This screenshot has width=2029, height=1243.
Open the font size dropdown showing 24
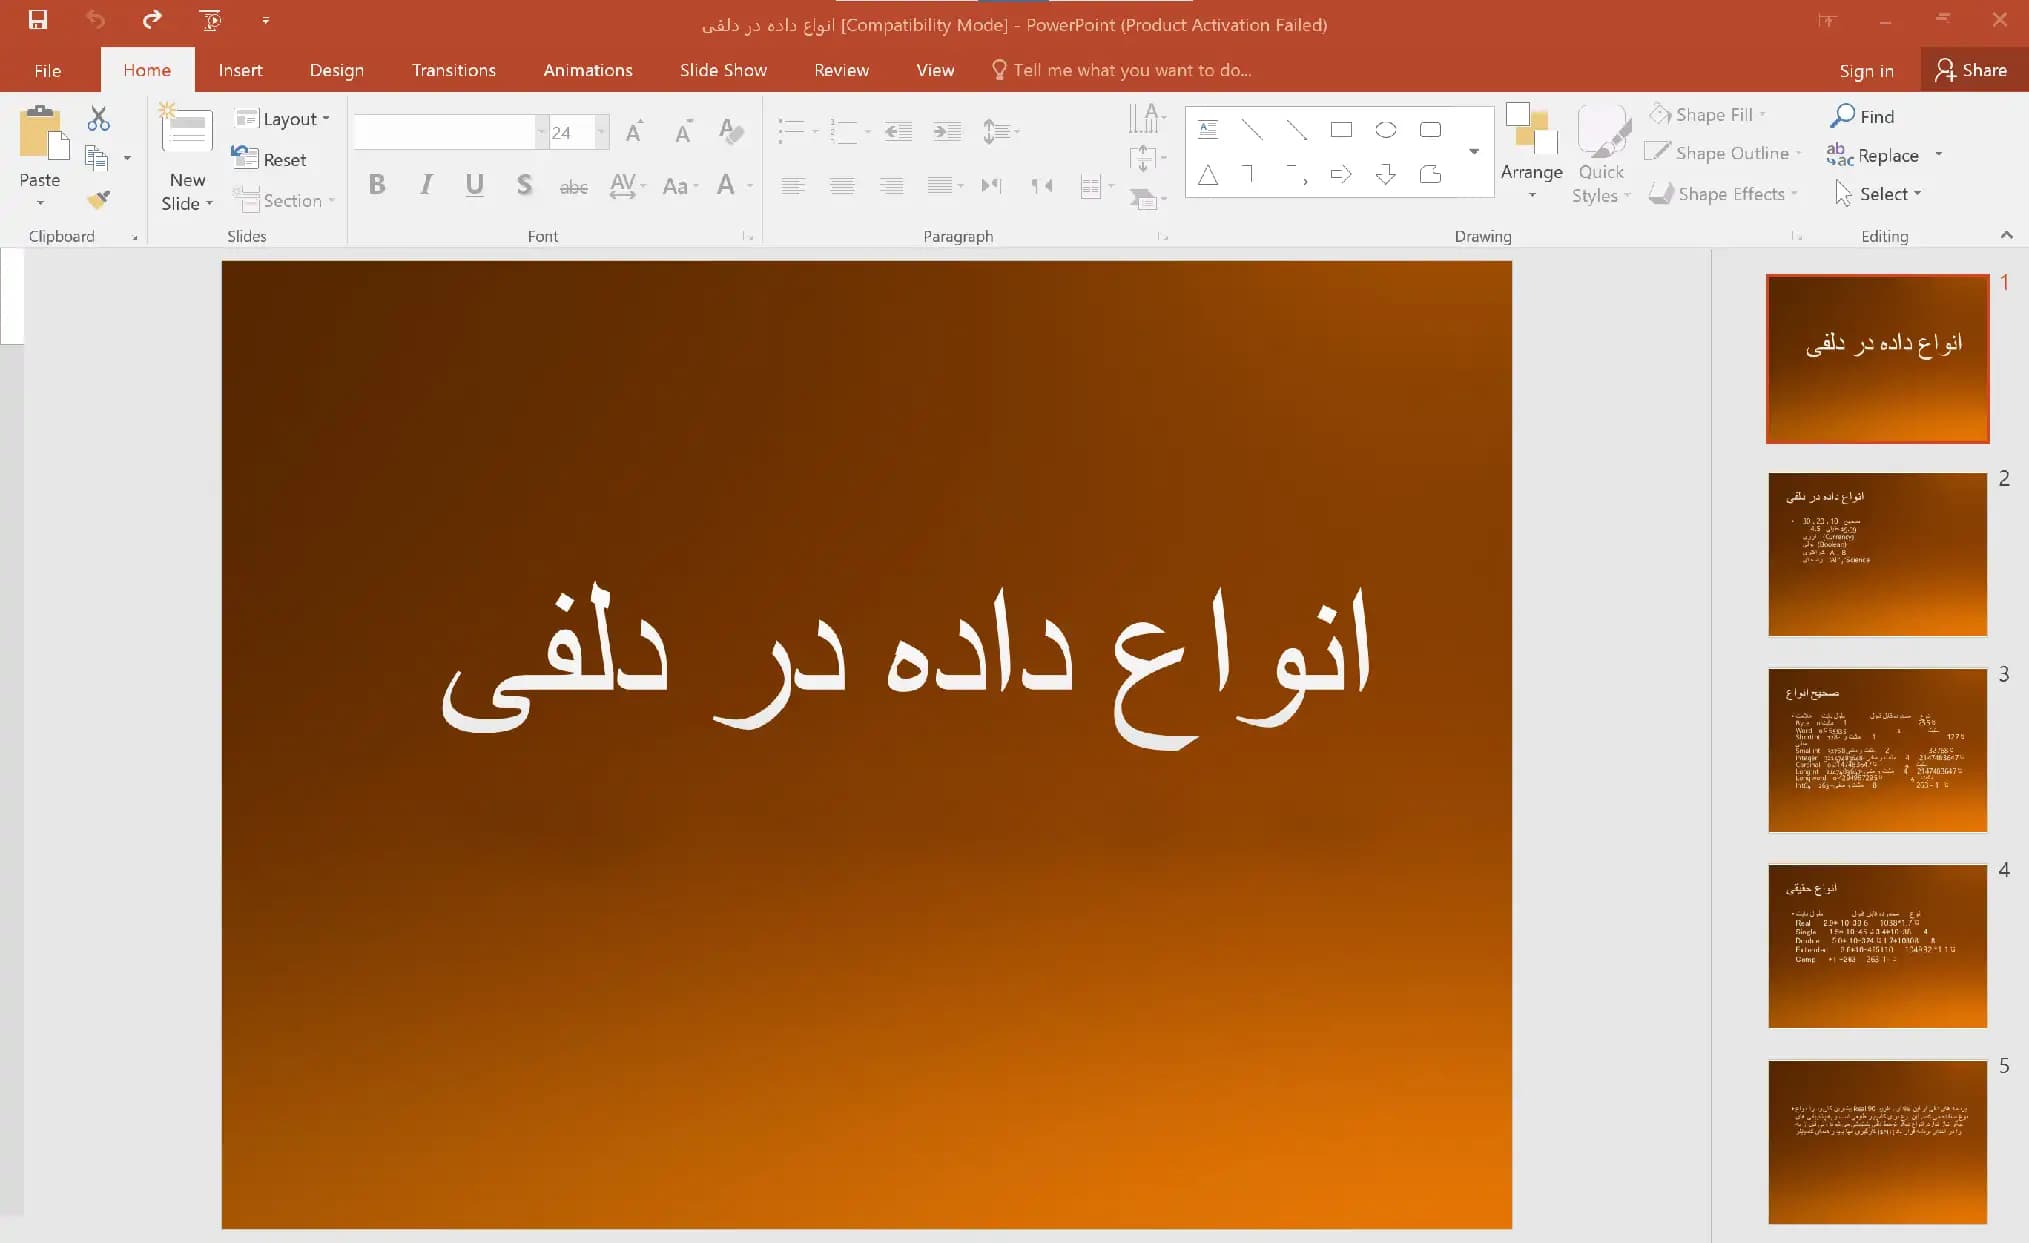(601, 132)
